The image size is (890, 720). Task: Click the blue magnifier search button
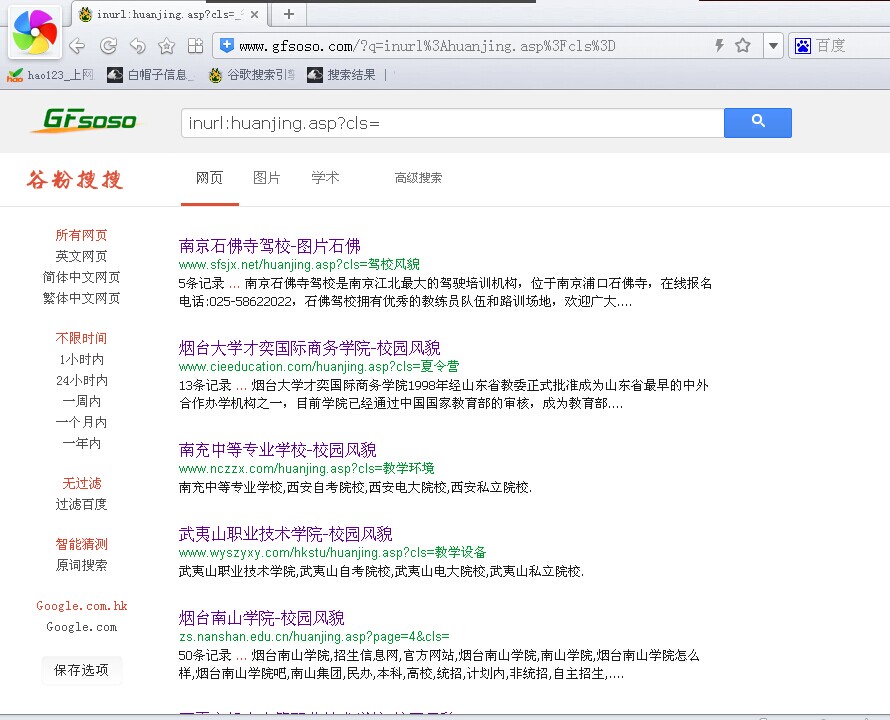pyautogui.click(x=758, y=123)
